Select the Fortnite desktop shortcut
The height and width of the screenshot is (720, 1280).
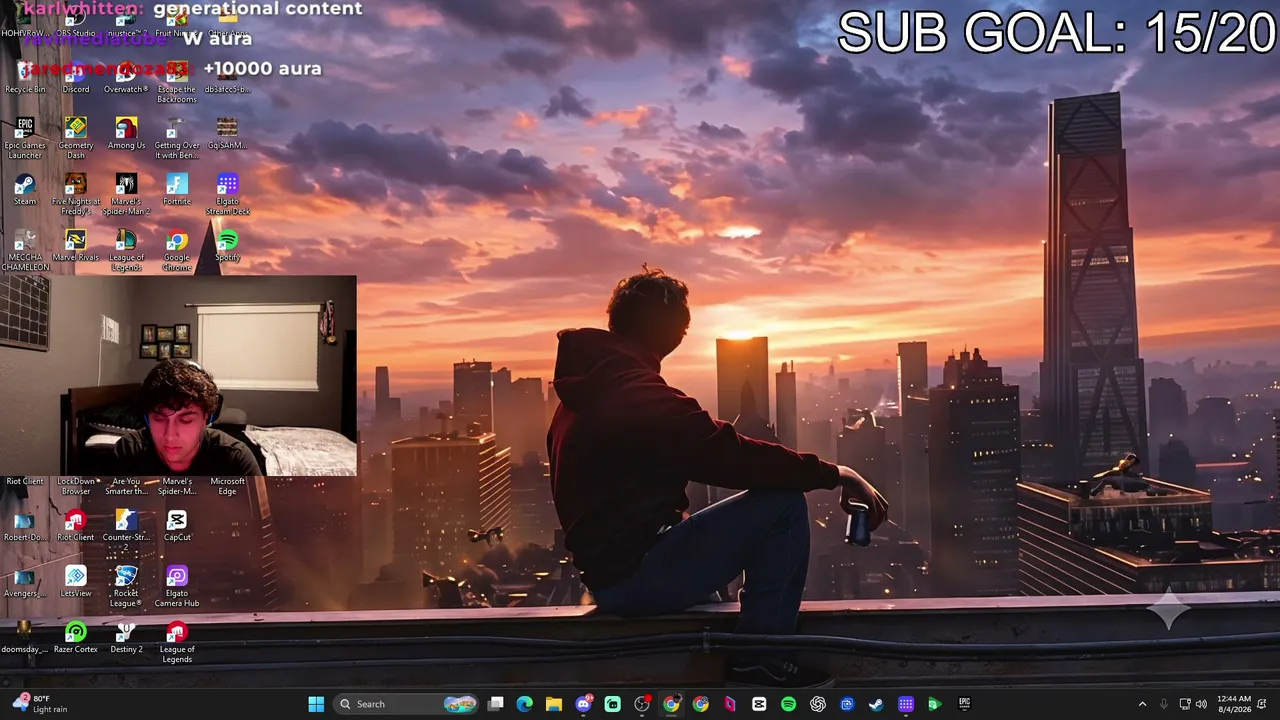177,190
